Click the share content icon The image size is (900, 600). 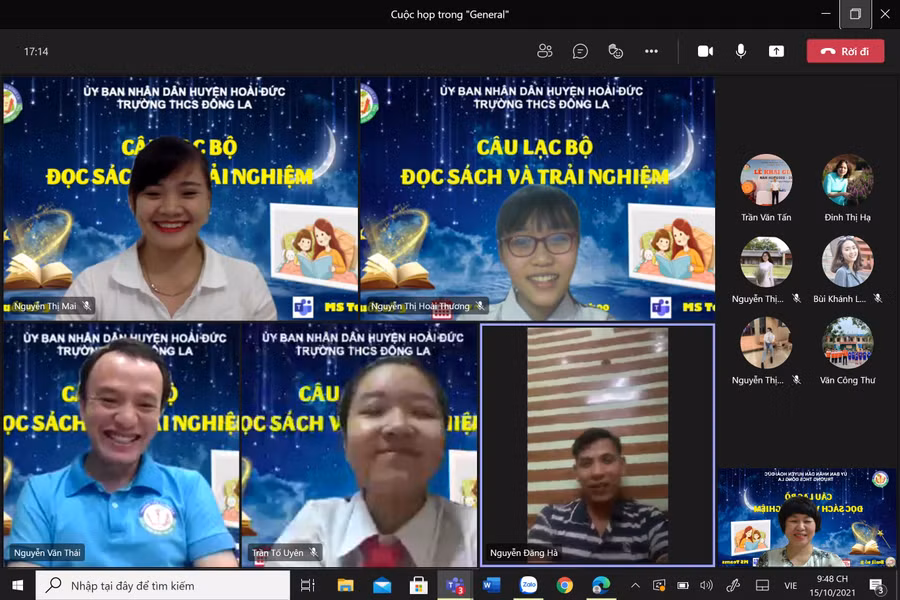pos(777,51)
